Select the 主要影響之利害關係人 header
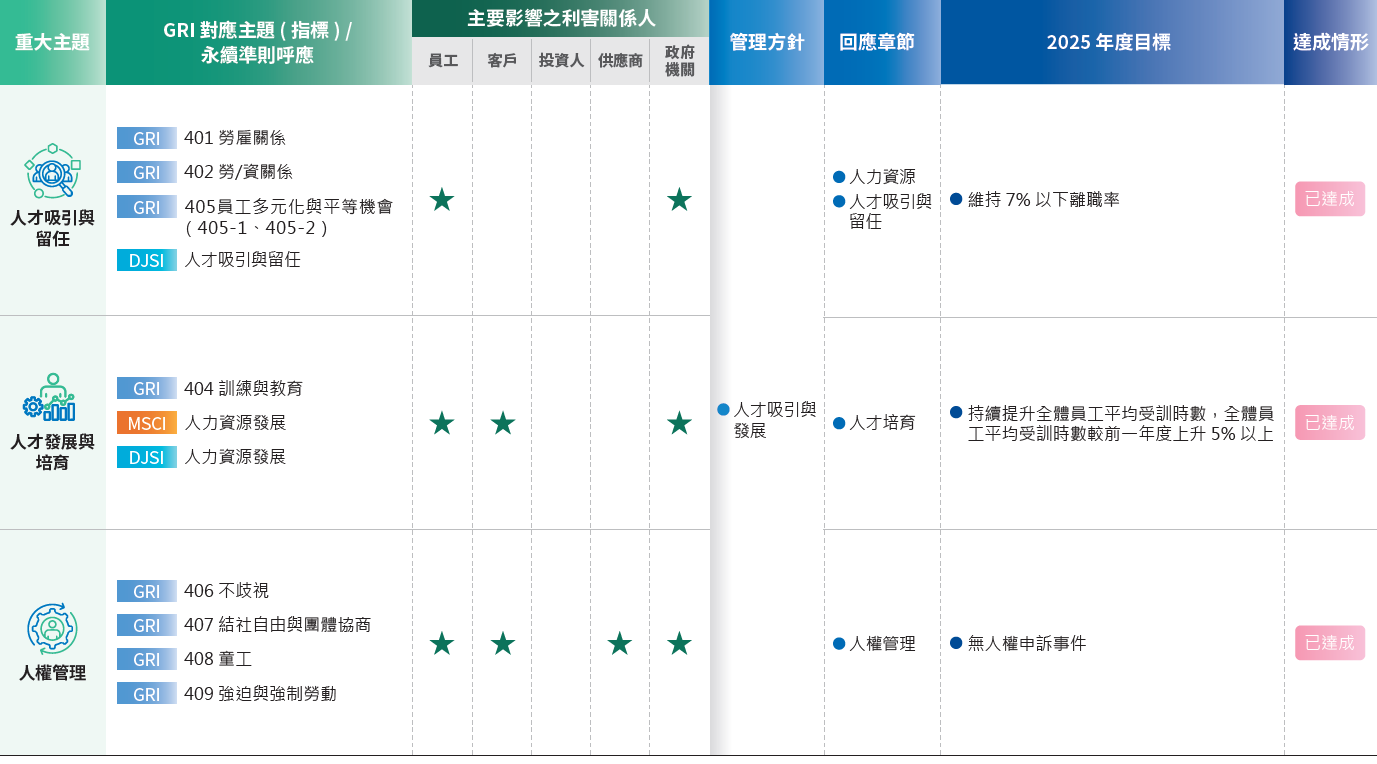 (561, 18)
